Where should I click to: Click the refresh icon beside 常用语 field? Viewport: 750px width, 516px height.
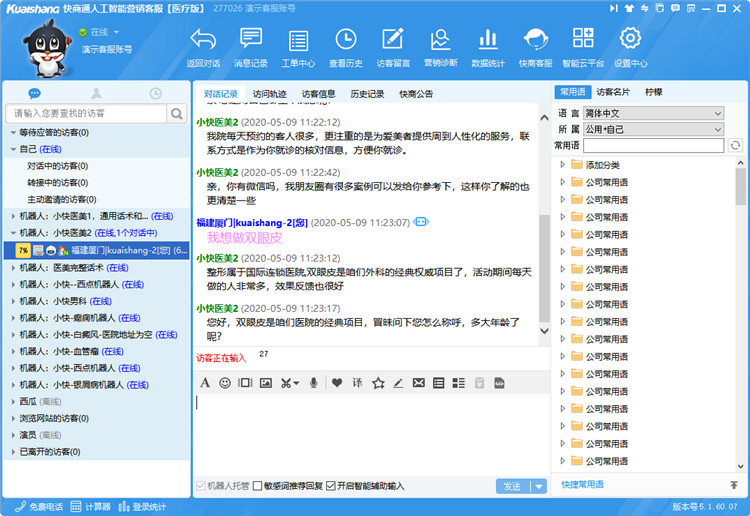pyautogui.click(x=736, y=145)
